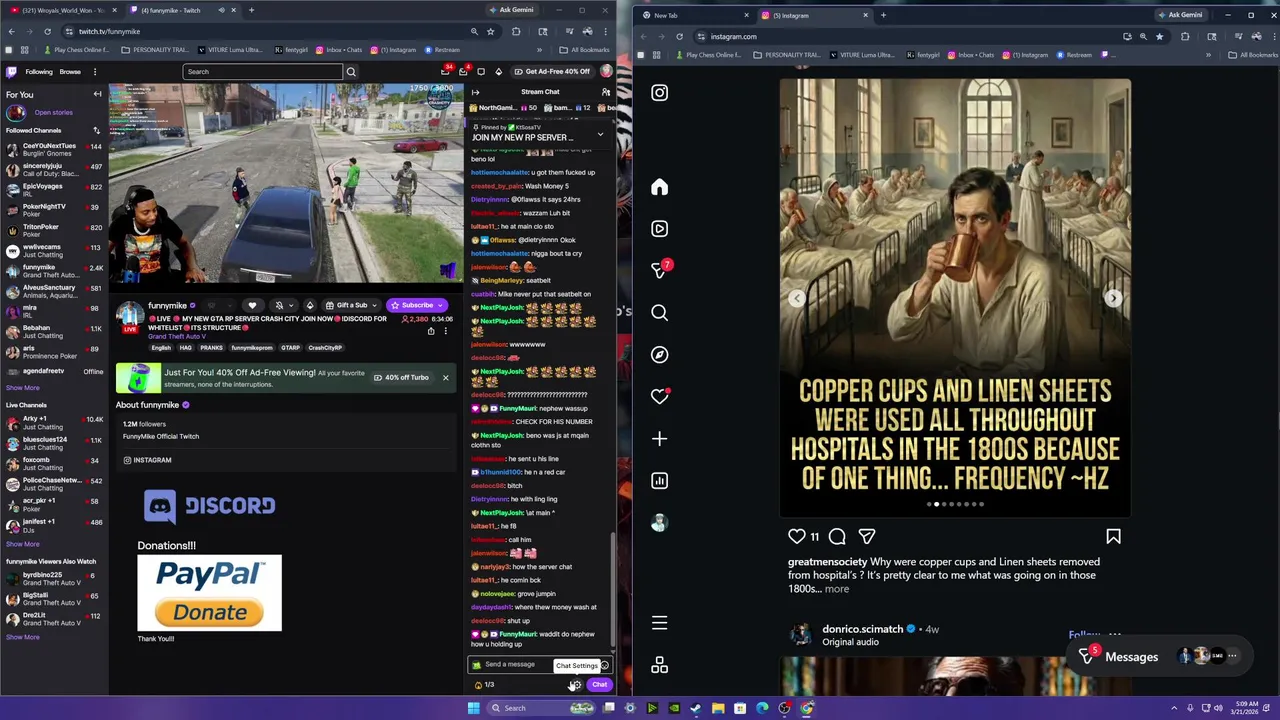The width and height of the screenshot is (1280, 720).
Task: Open Instagram 'Also from Meta' grid icon
Action: [659, 666]
